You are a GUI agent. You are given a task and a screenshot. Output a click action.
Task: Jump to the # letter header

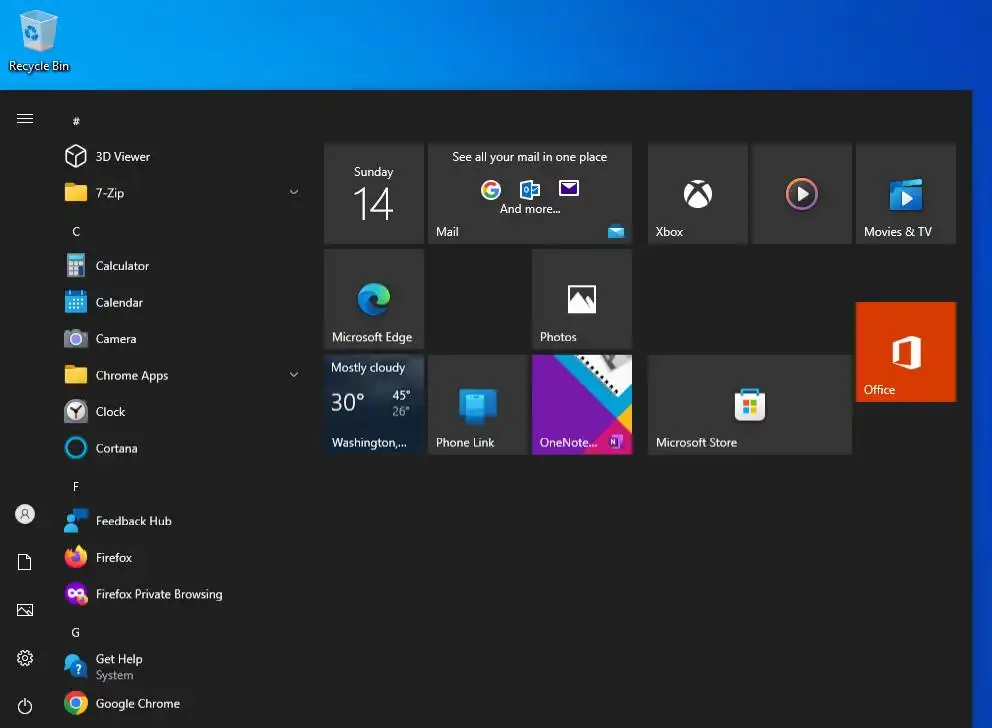[76, 121]
